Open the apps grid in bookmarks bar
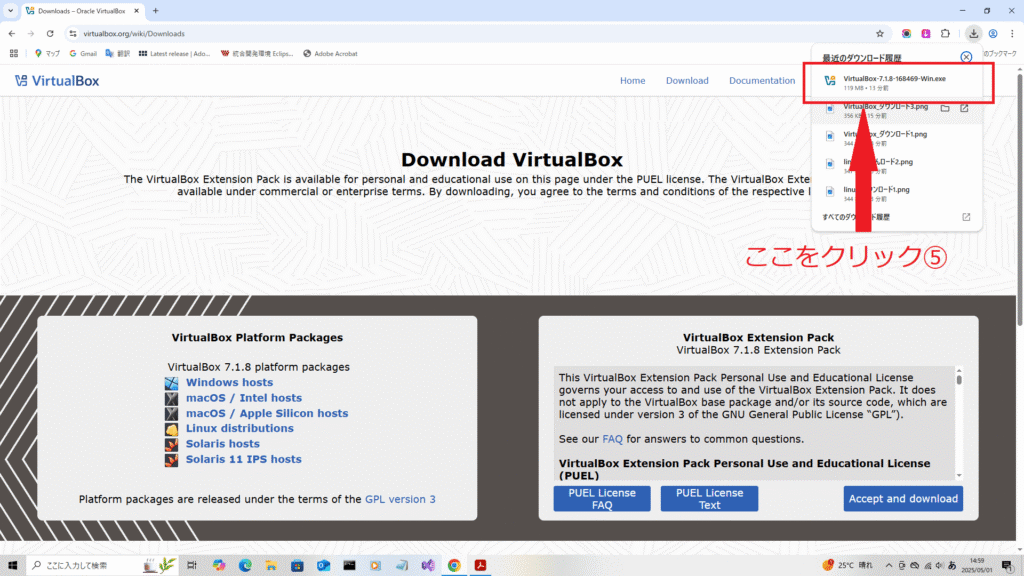The width and height of the screenshot is (1024, 576). pyautogui.click(x=14, y=54)
